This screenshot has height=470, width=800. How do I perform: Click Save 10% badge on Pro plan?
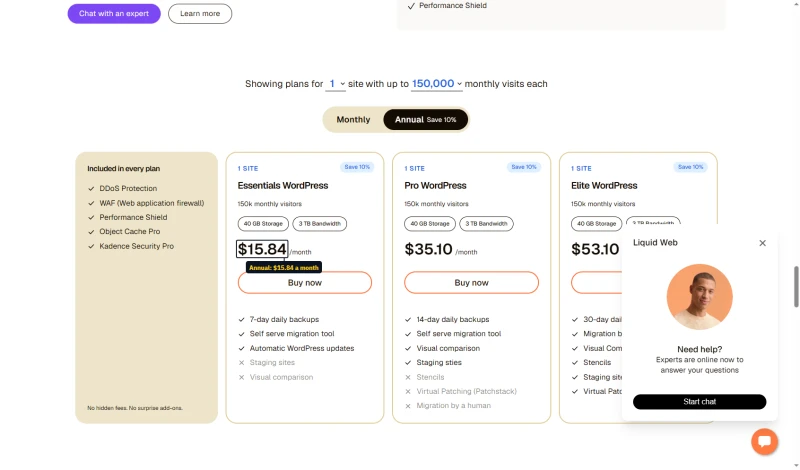click(x=523, y=167)
